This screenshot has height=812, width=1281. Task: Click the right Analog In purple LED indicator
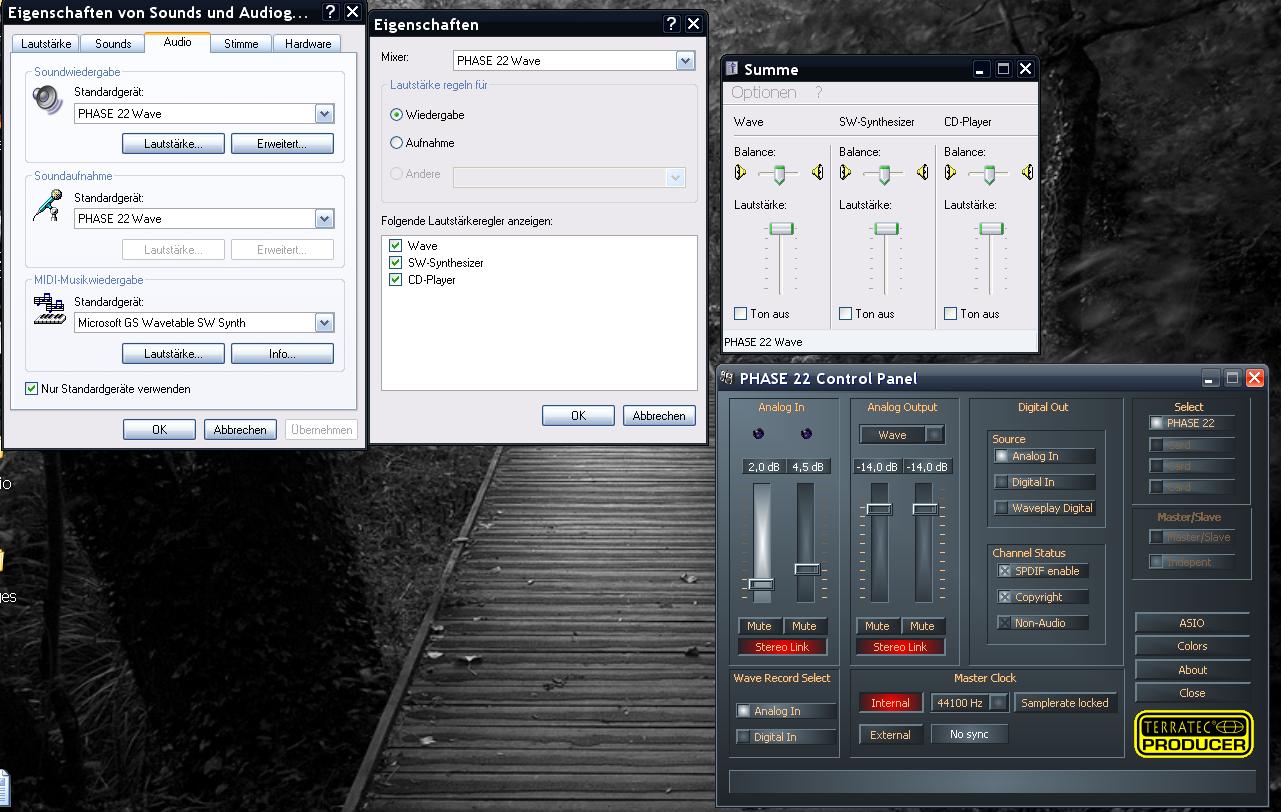(x=806, y=433)
